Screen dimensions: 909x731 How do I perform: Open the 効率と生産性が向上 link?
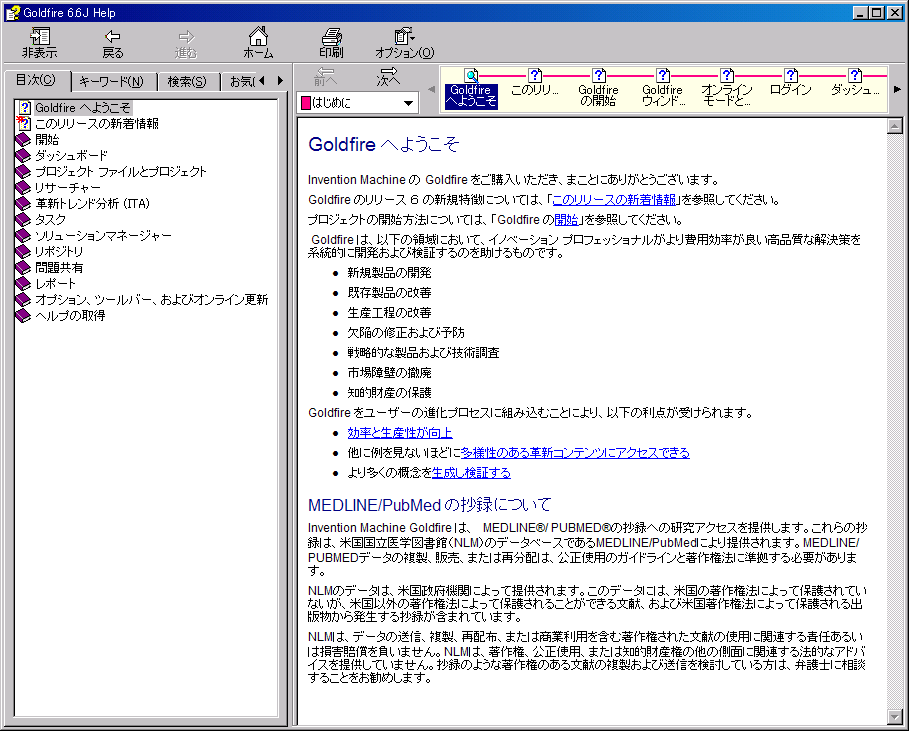tap(400, 433)
